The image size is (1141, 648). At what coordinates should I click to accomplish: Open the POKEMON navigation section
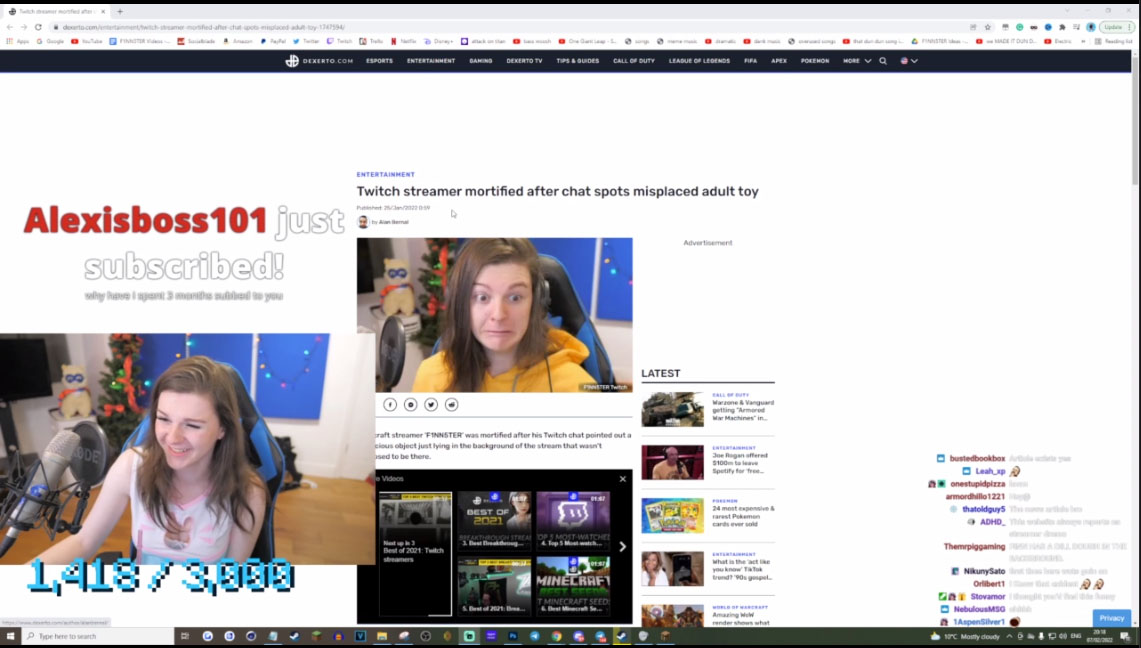coord(815,61)
